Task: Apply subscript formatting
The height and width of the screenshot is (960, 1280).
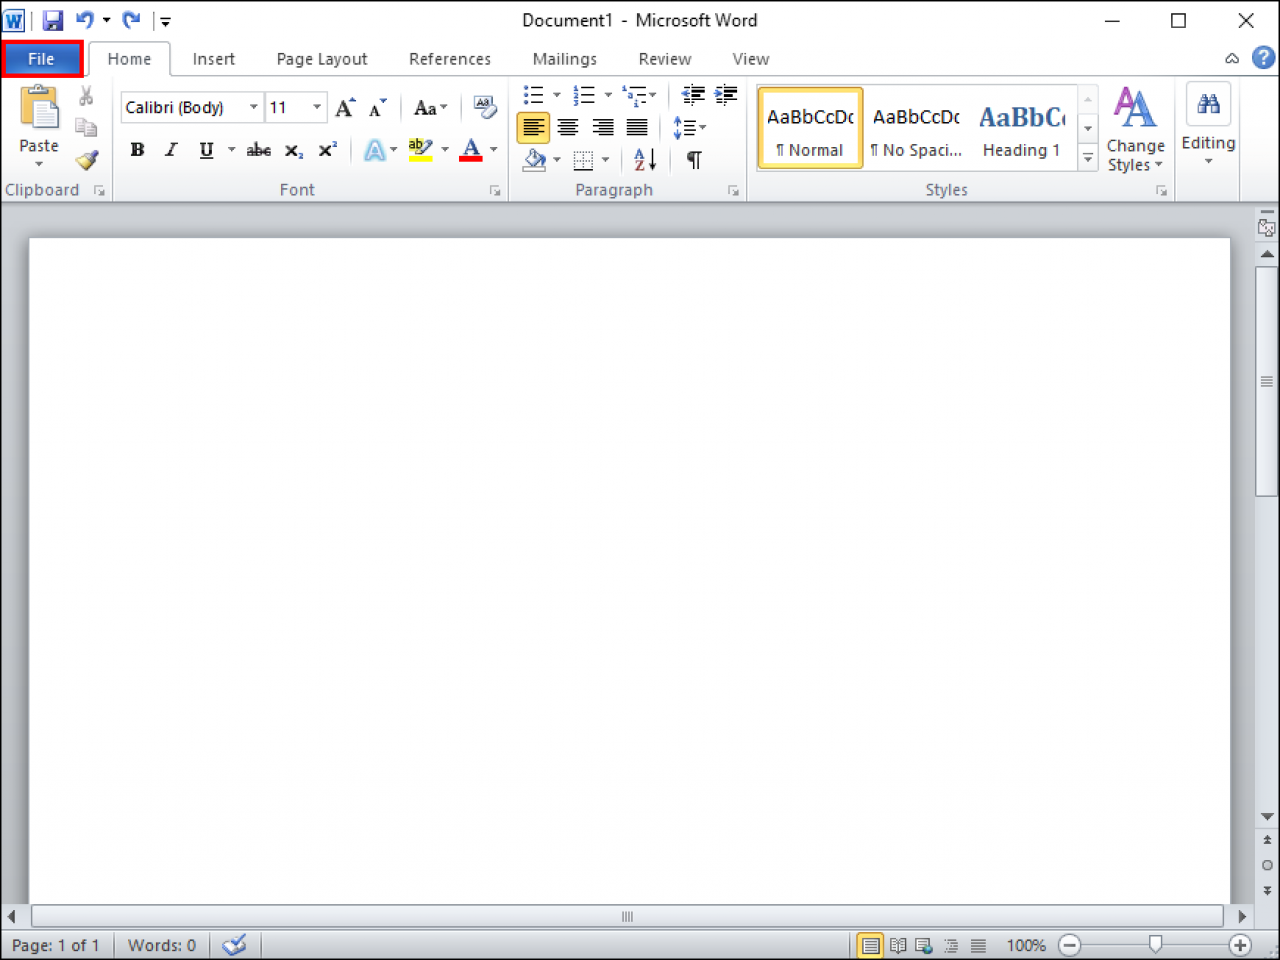Action: (x=292, y=152)
